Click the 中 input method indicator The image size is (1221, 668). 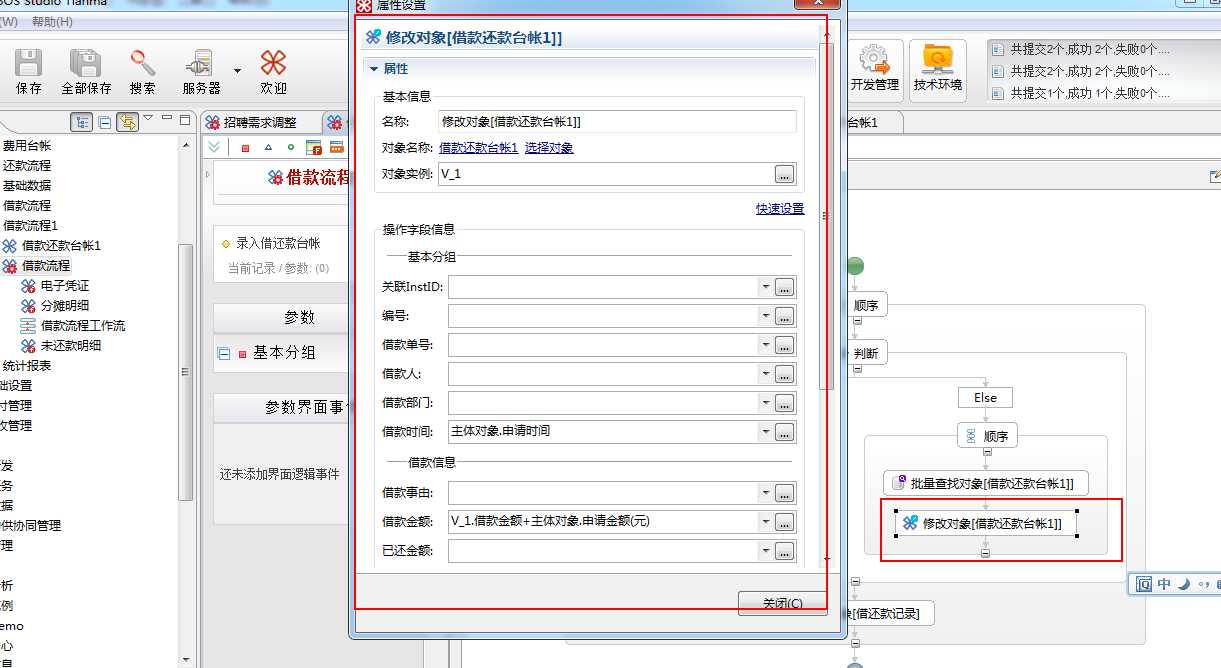pos(1164,584)
